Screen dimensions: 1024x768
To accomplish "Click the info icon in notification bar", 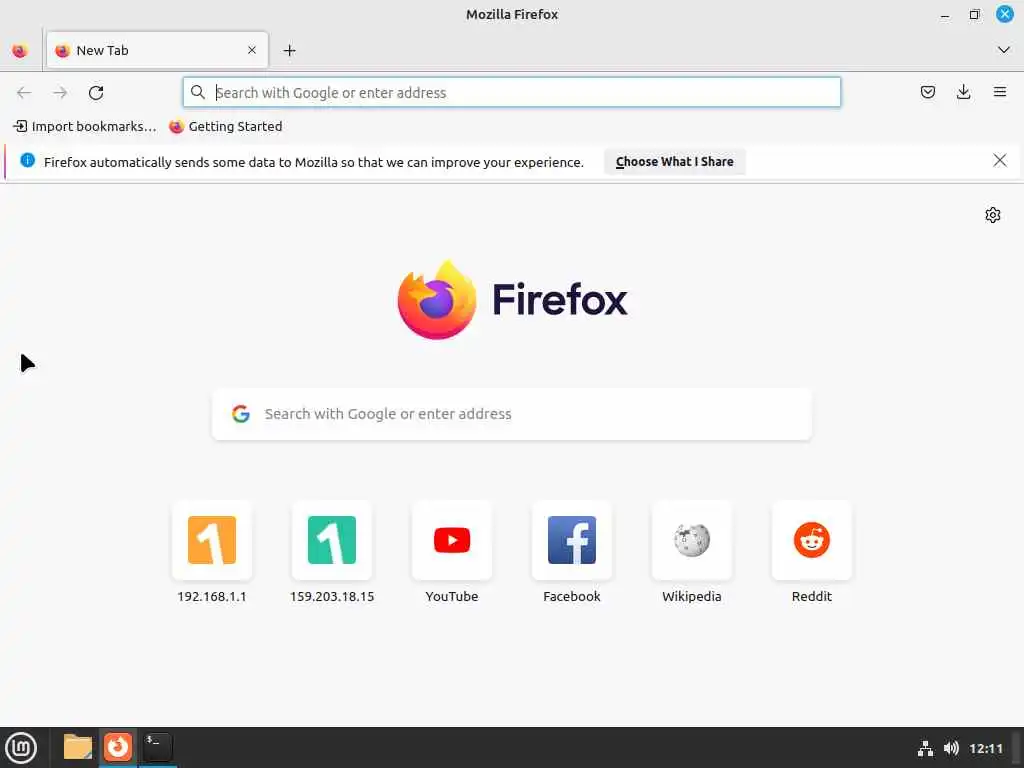I will pyautogui.click(x=27, y=161).
